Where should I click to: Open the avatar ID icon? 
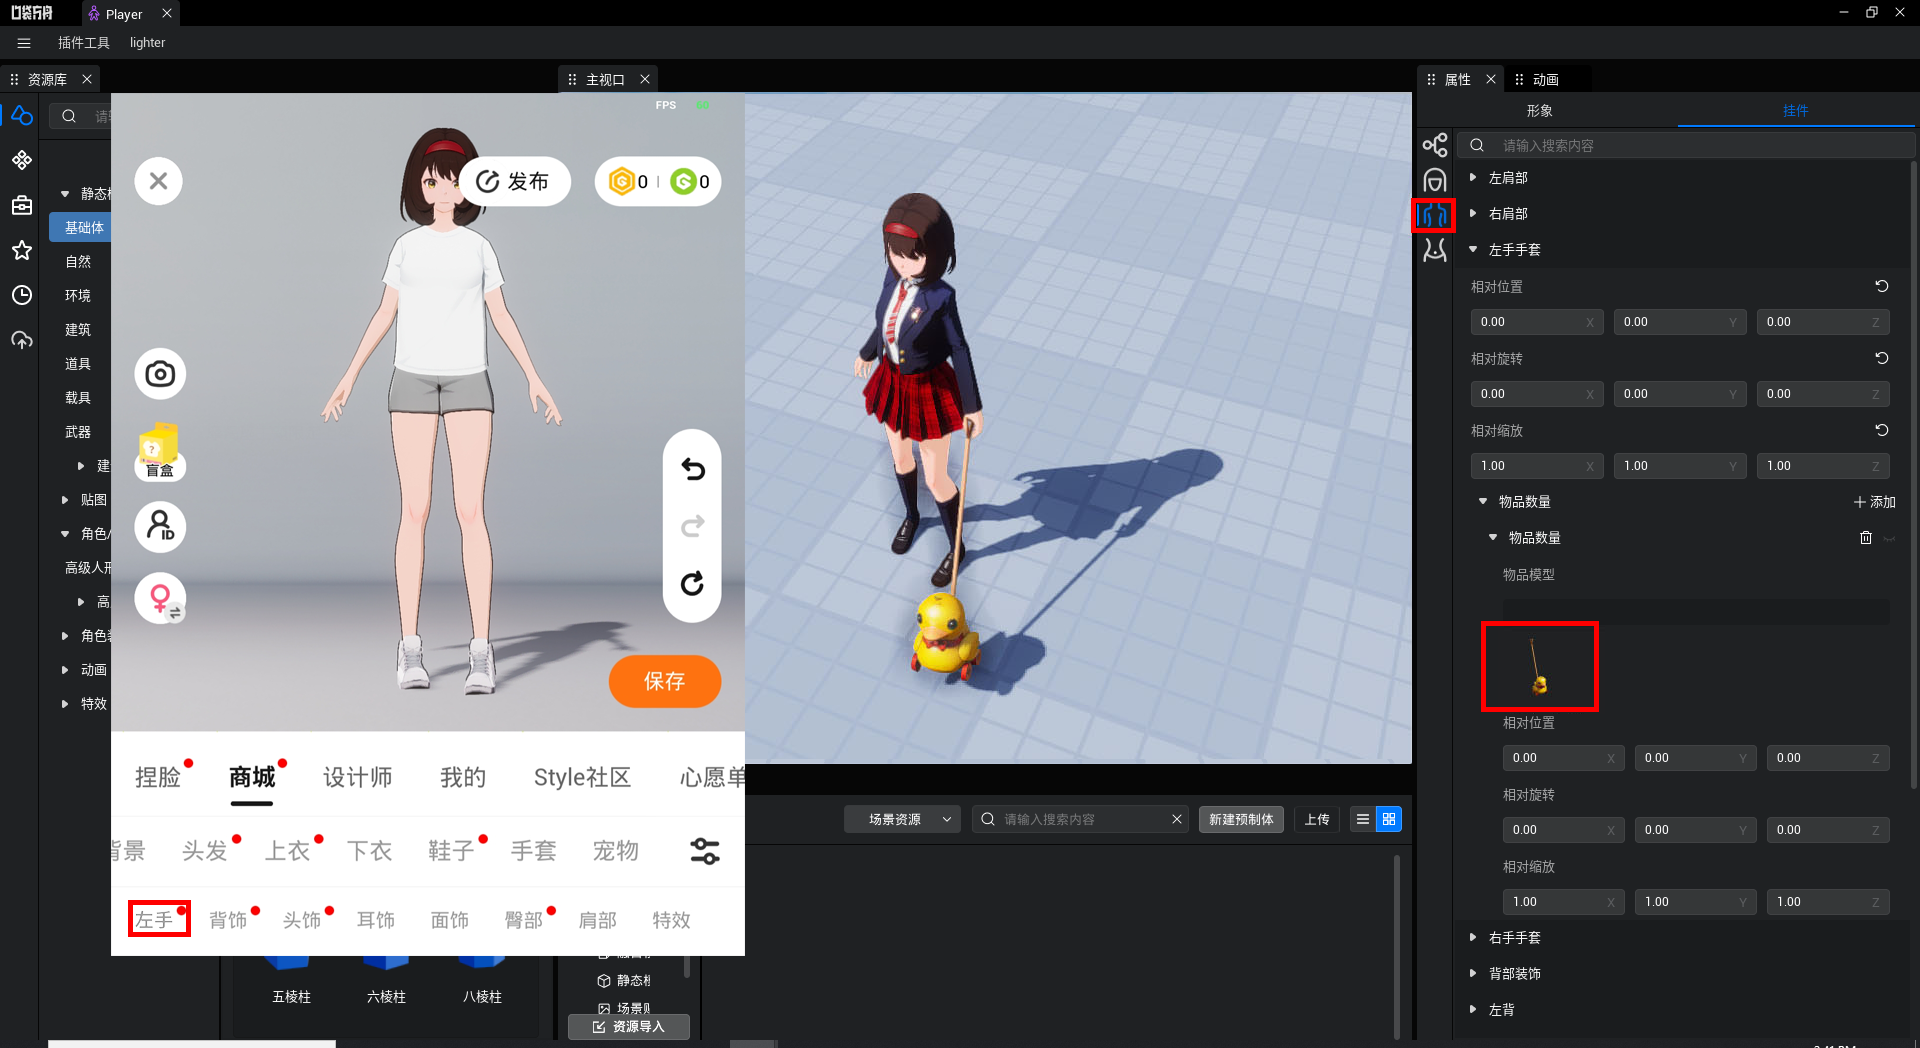160,526
